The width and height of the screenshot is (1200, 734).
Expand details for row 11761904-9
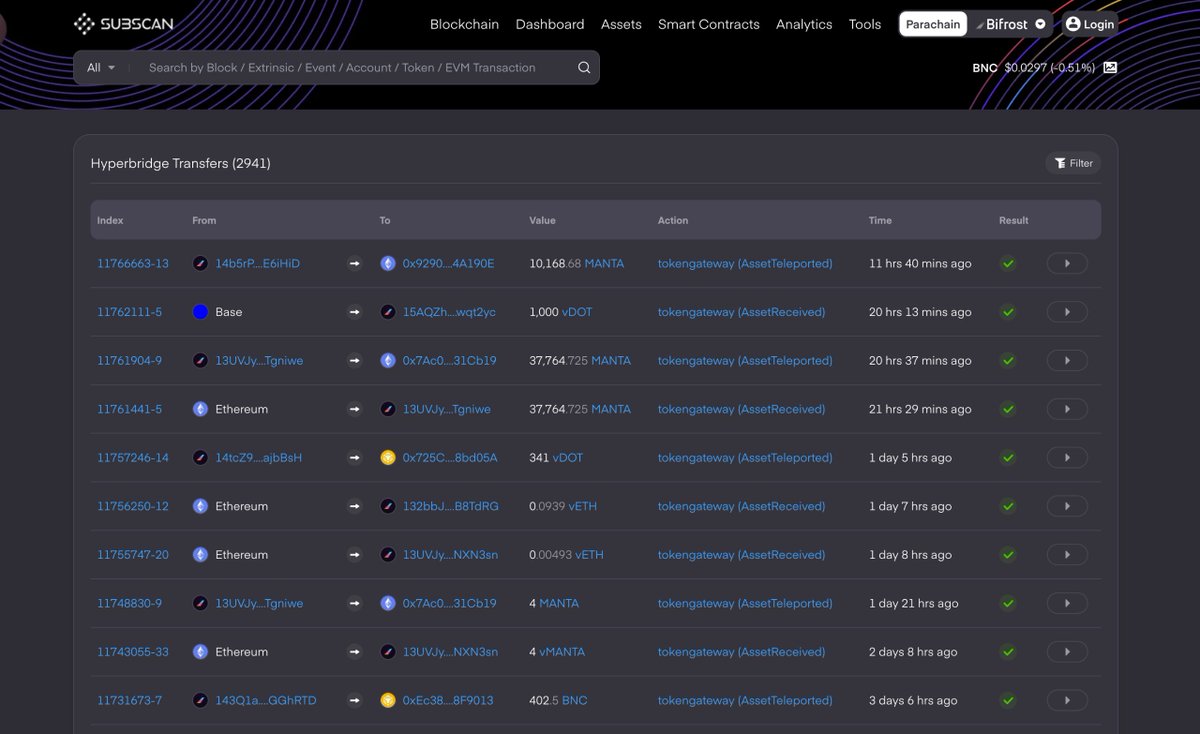1067,361
